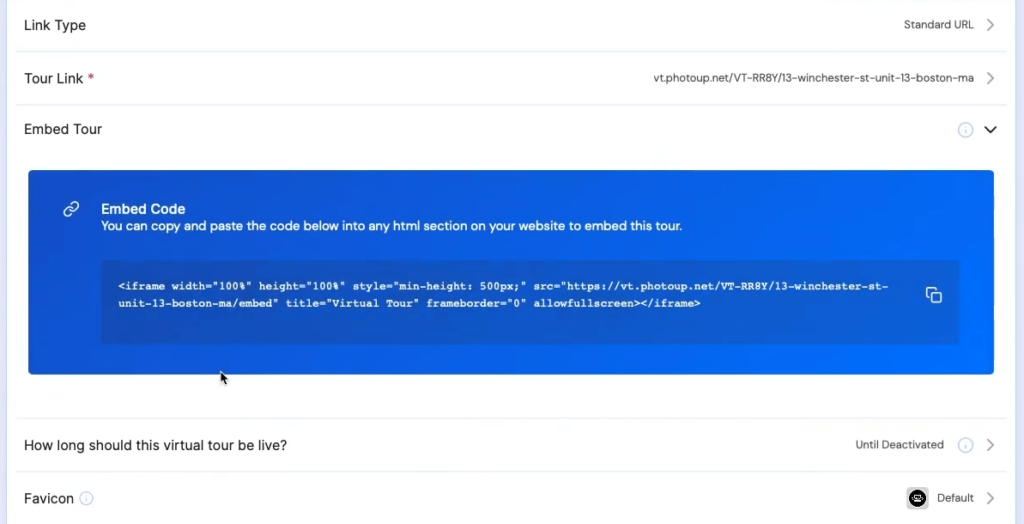Click the vt.photoup.net tour link URL
The width and height of the screenshot is (1024, 524).
813,78
